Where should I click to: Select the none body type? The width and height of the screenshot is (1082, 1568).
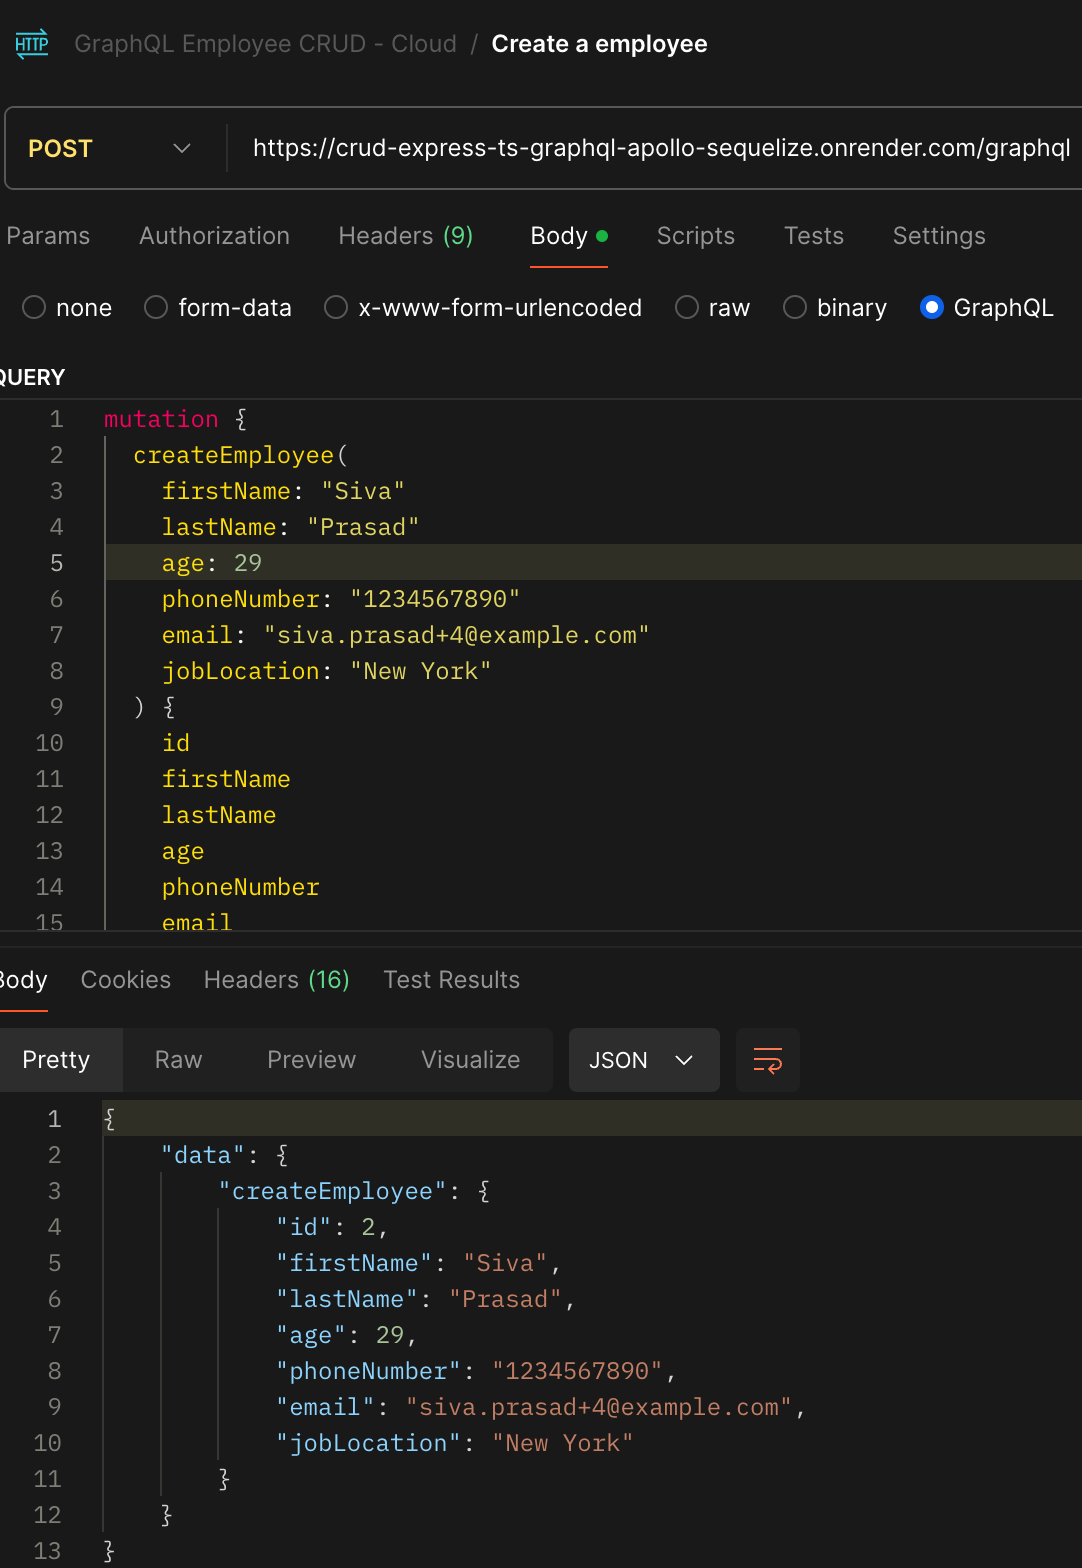pos(67,308)
